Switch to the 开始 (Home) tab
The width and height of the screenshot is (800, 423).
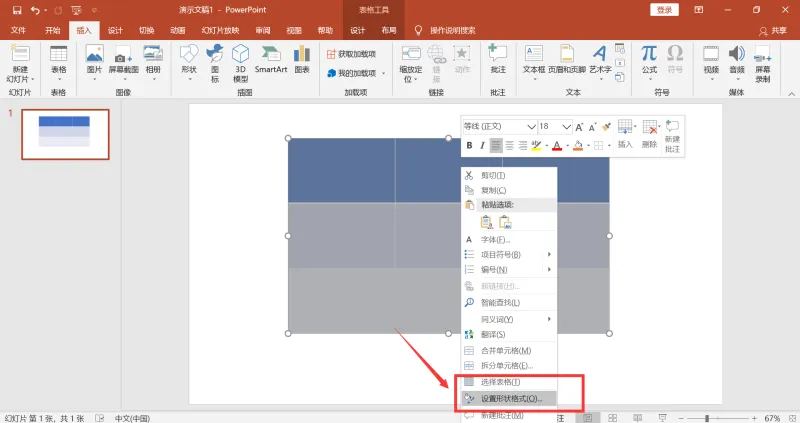point(53,31)
